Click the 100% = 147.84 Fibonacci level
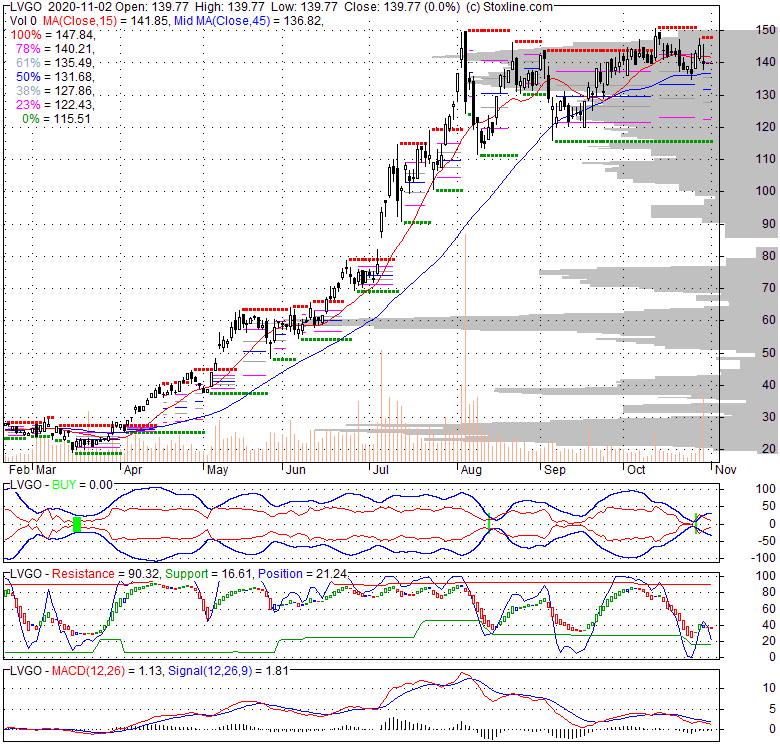 point(53,35)
